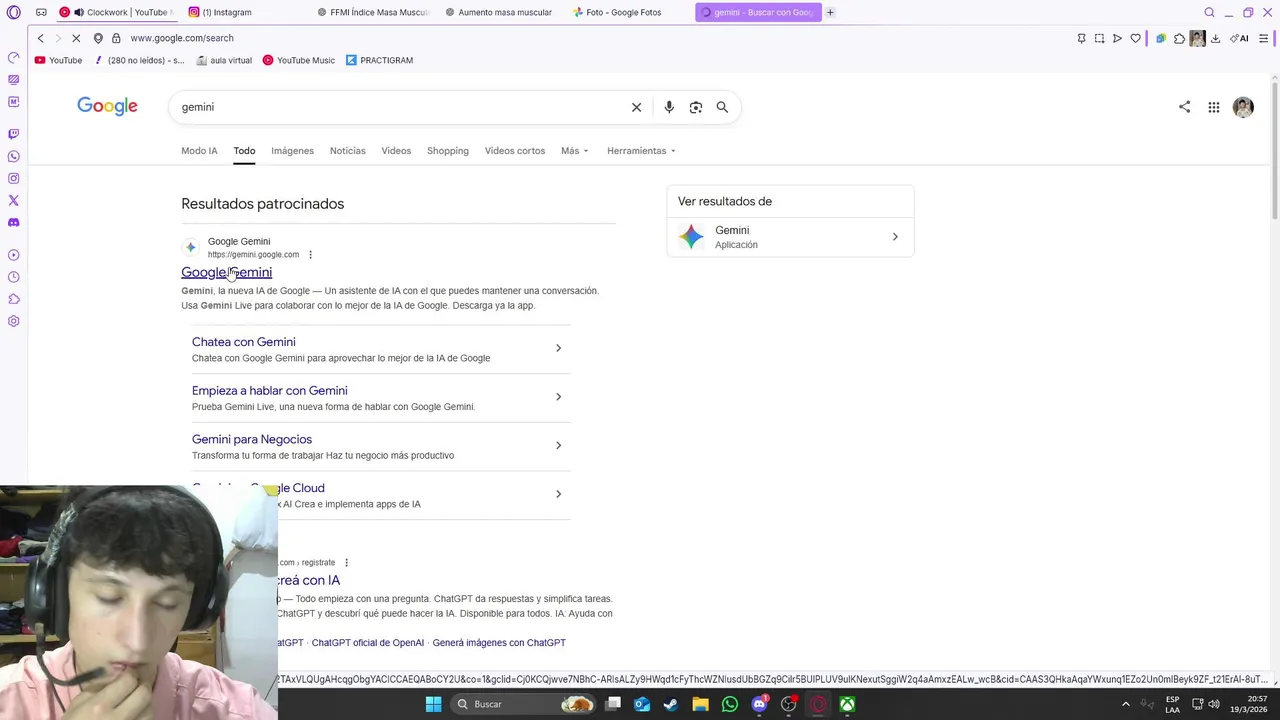Open the Google apps grid
Viewport: 1280px width, 720px height.
tap(1213, 107)
